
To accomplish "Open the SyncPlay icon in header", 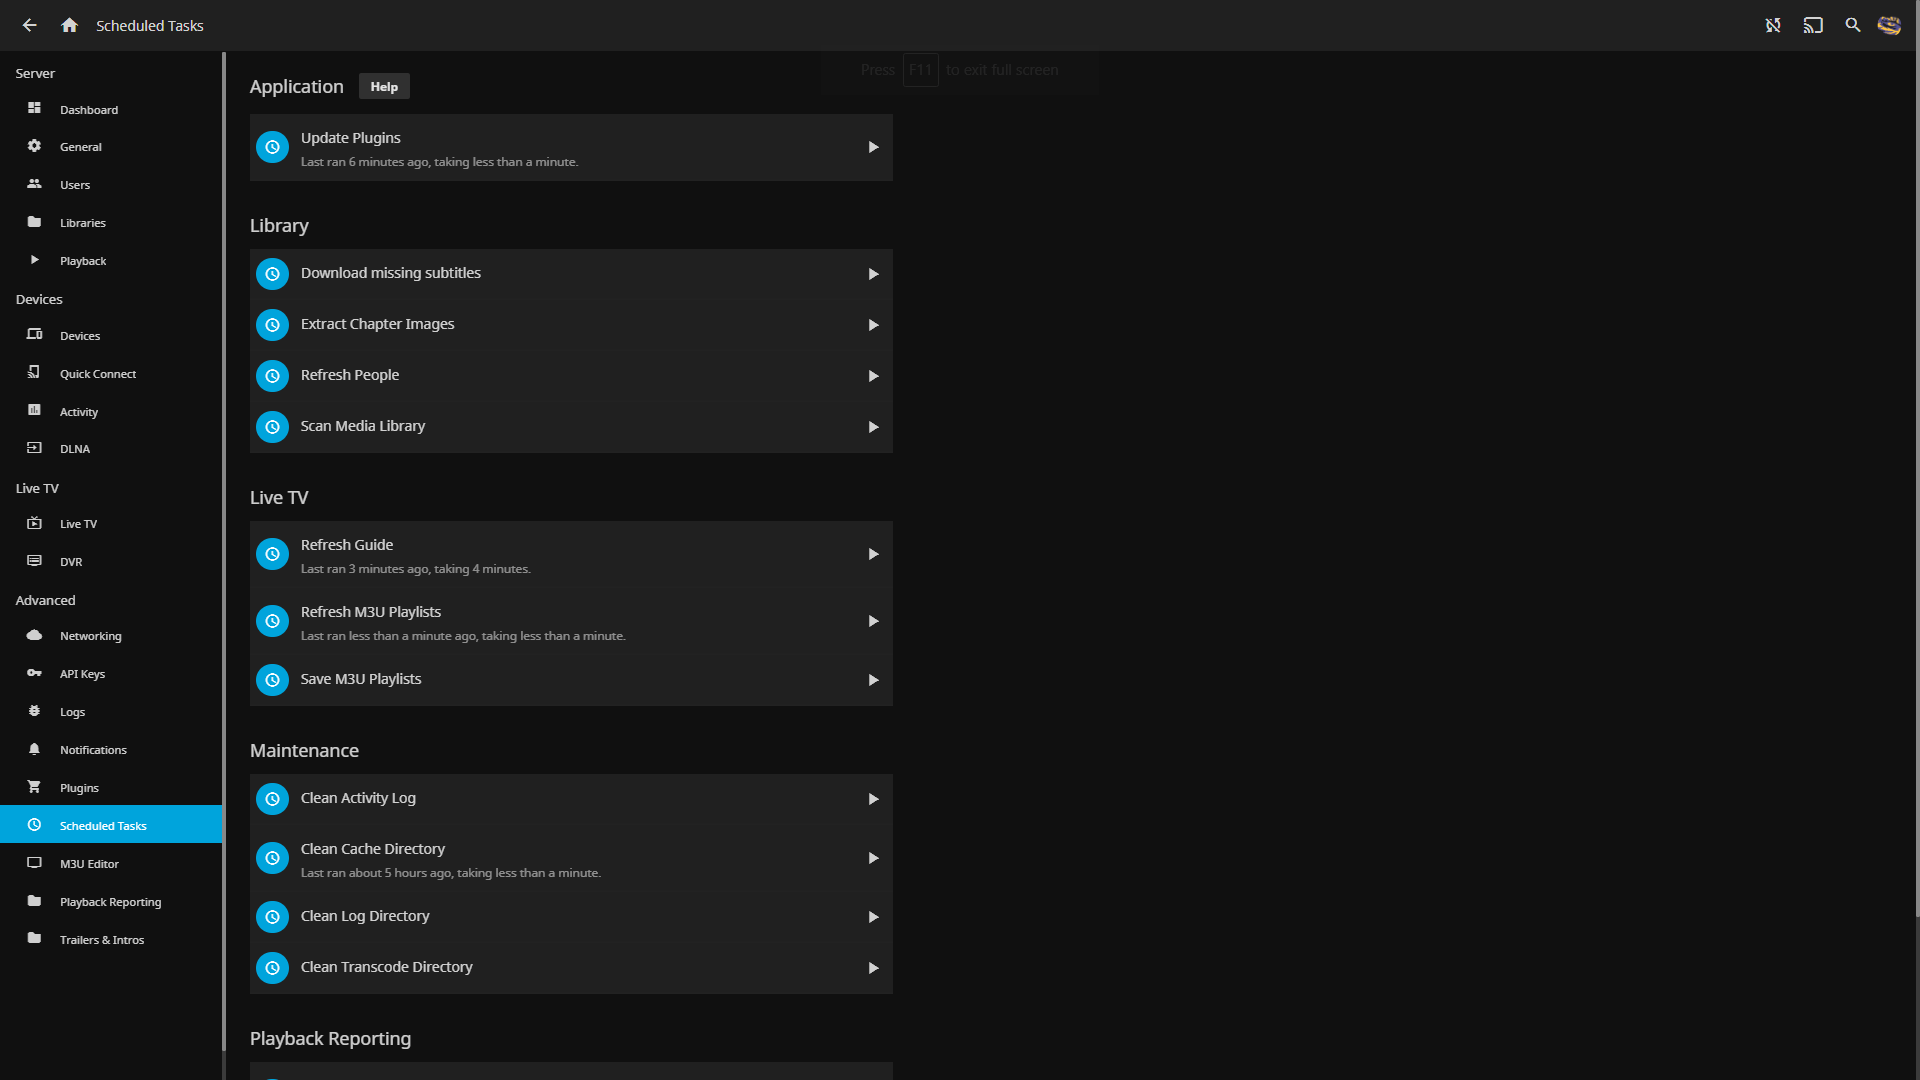I will (1773, 25).
